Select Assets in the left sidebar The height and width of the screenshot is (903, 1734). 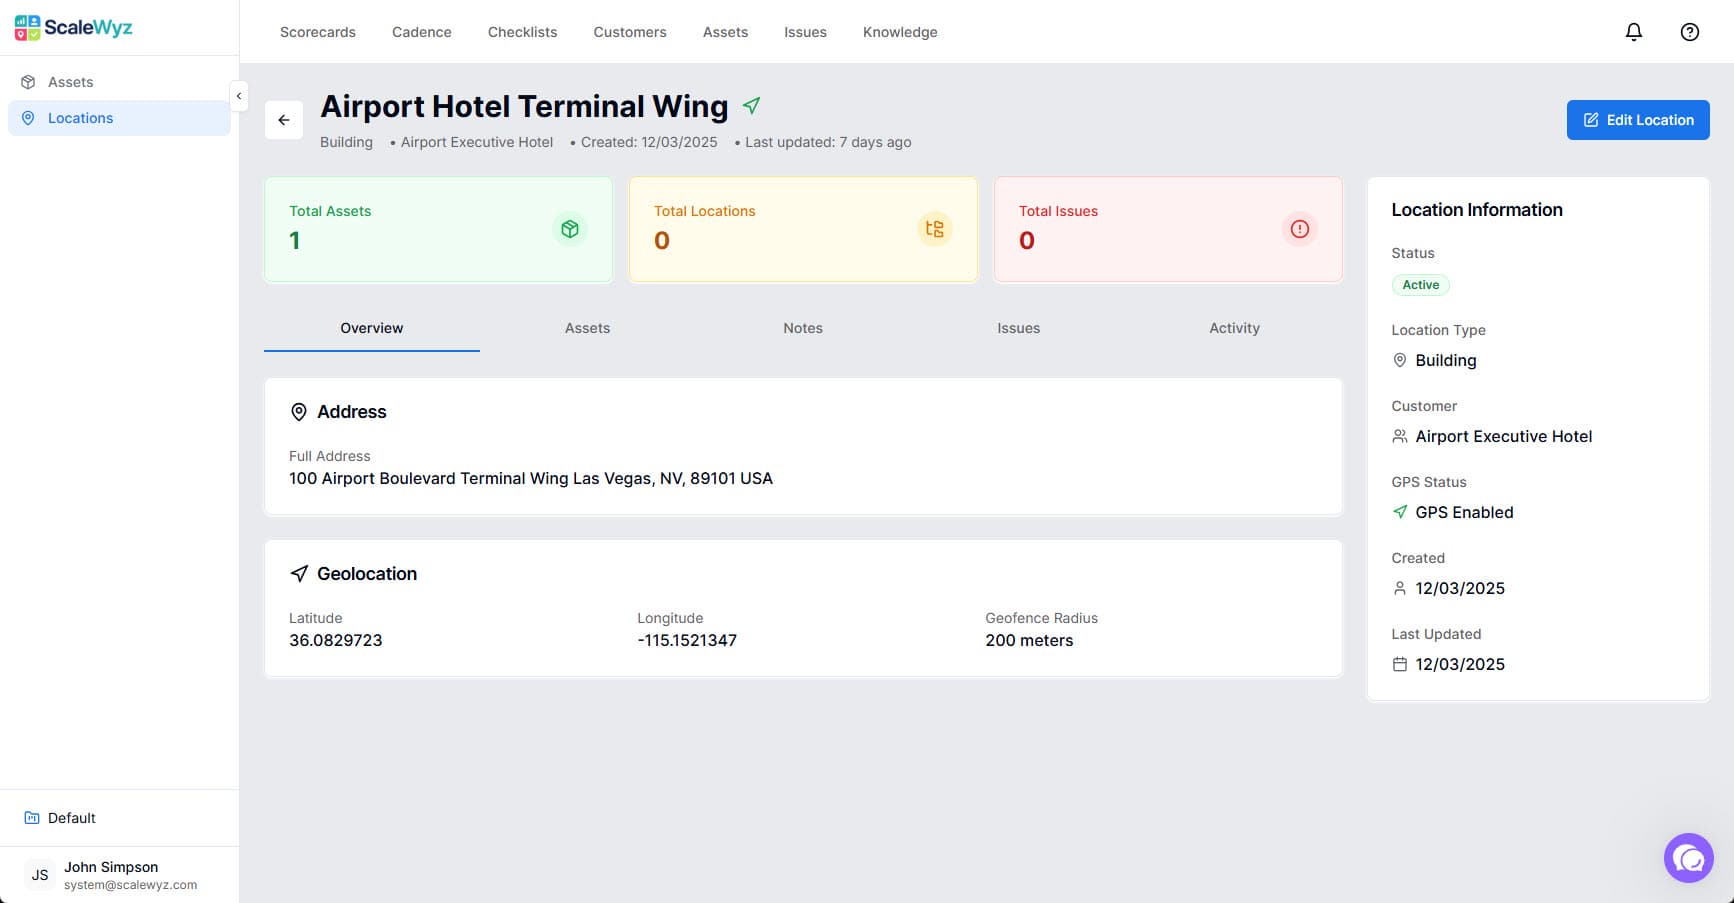coord(70,82)
